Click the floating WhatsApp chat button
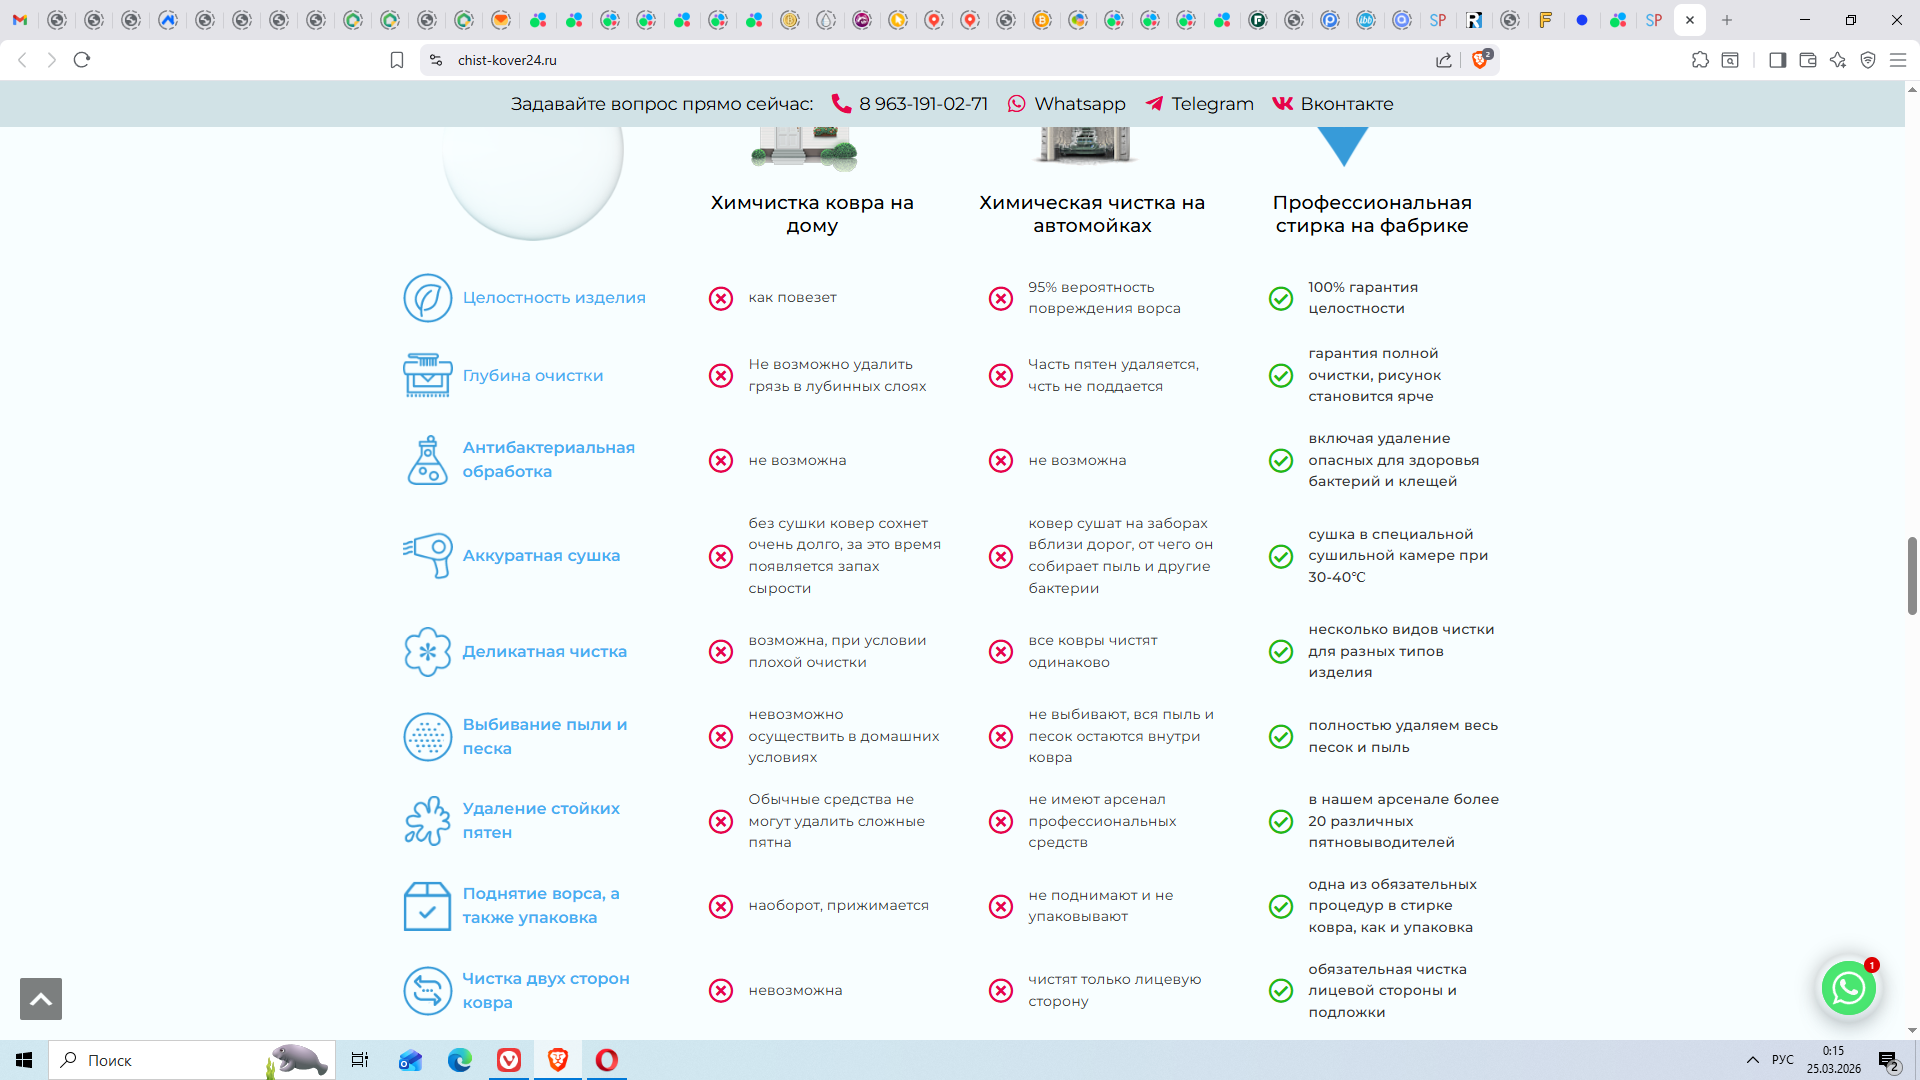Screen dimensions: 1920x1080 1847,988
